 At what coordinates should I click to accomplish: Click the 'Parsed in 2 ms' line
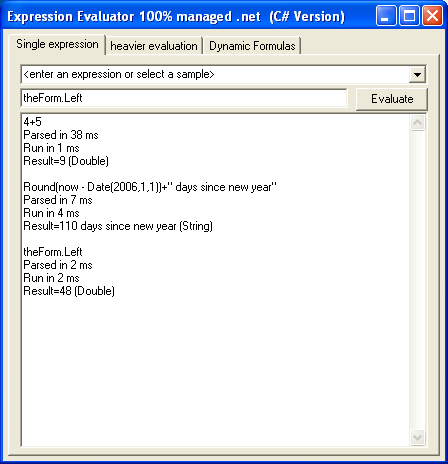point(58,265)
